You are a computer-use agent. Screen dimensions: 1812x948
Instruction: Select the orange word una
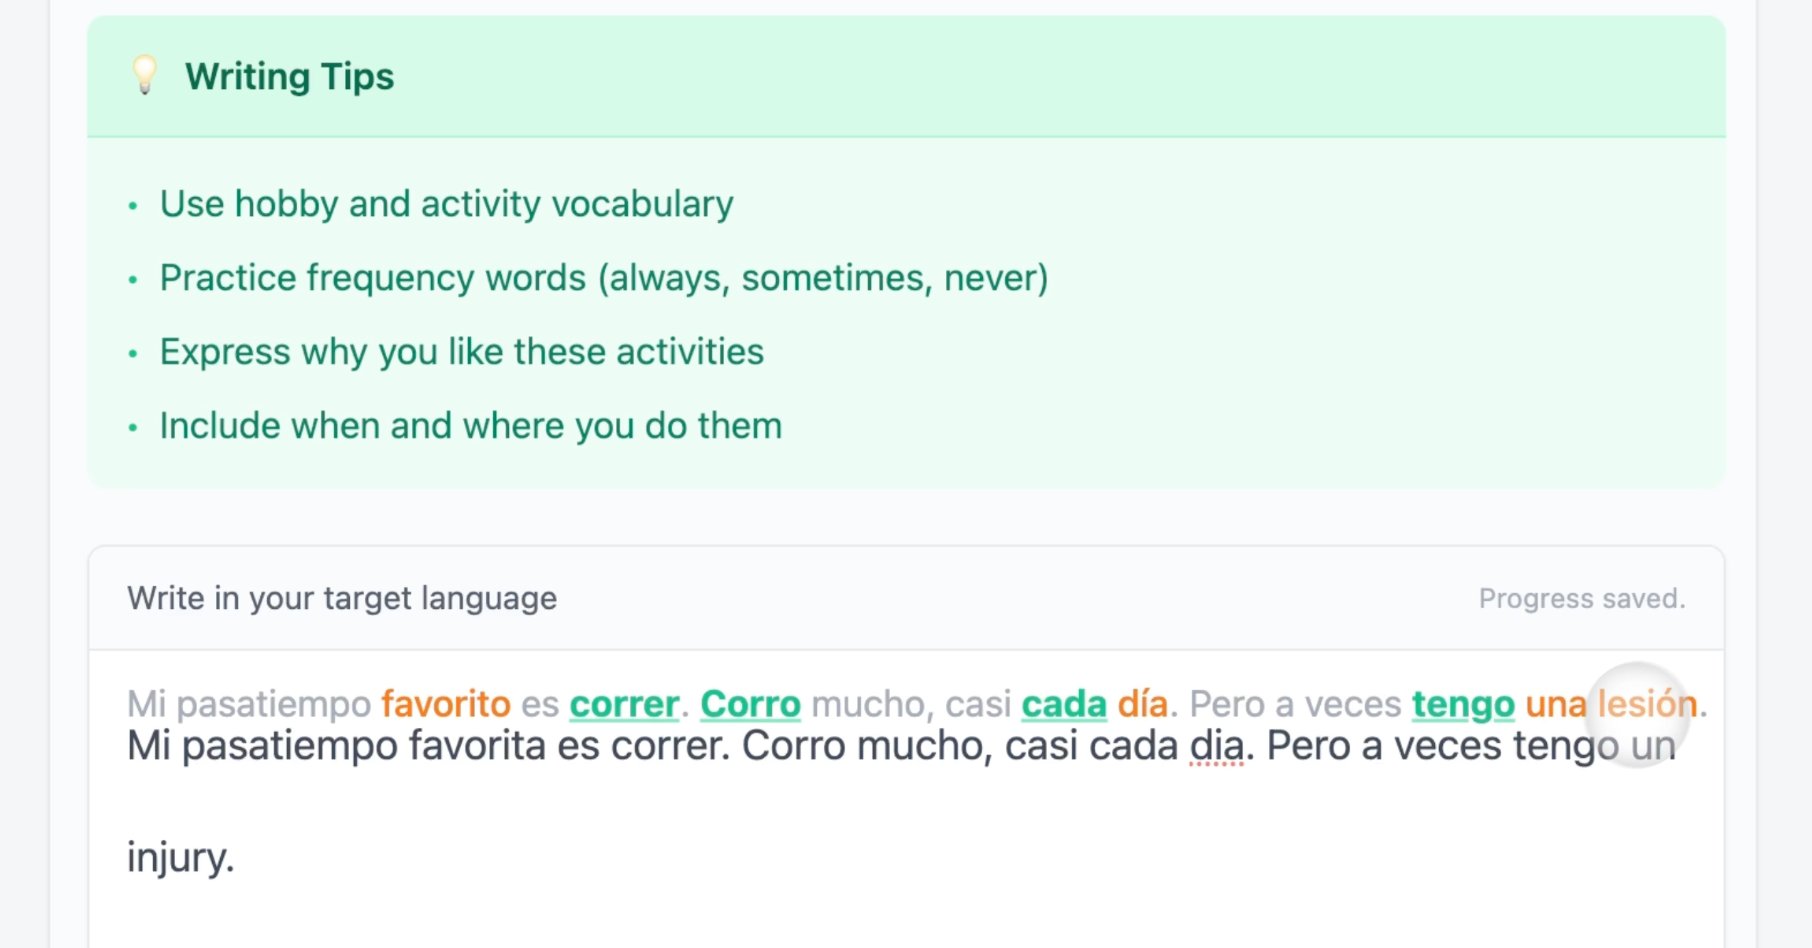coord(1555,704)
